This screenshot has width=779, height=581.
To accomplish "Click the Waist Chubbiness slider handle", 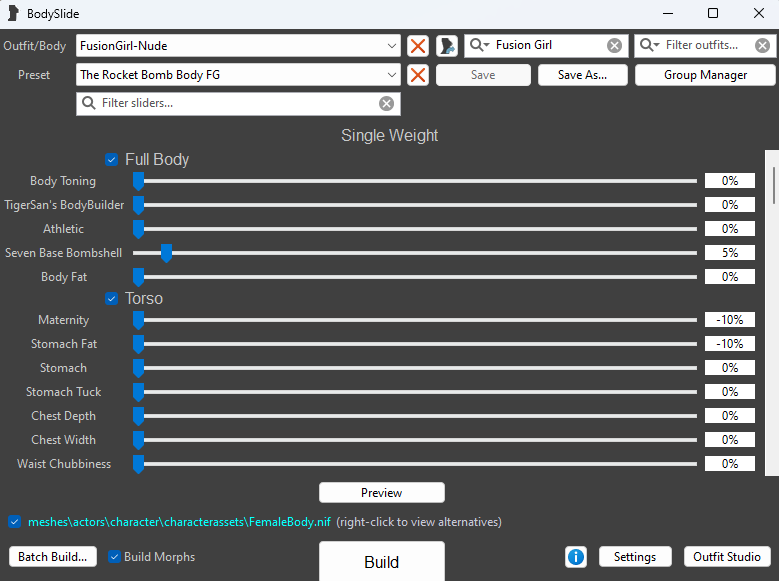I will tap(139, 464).
